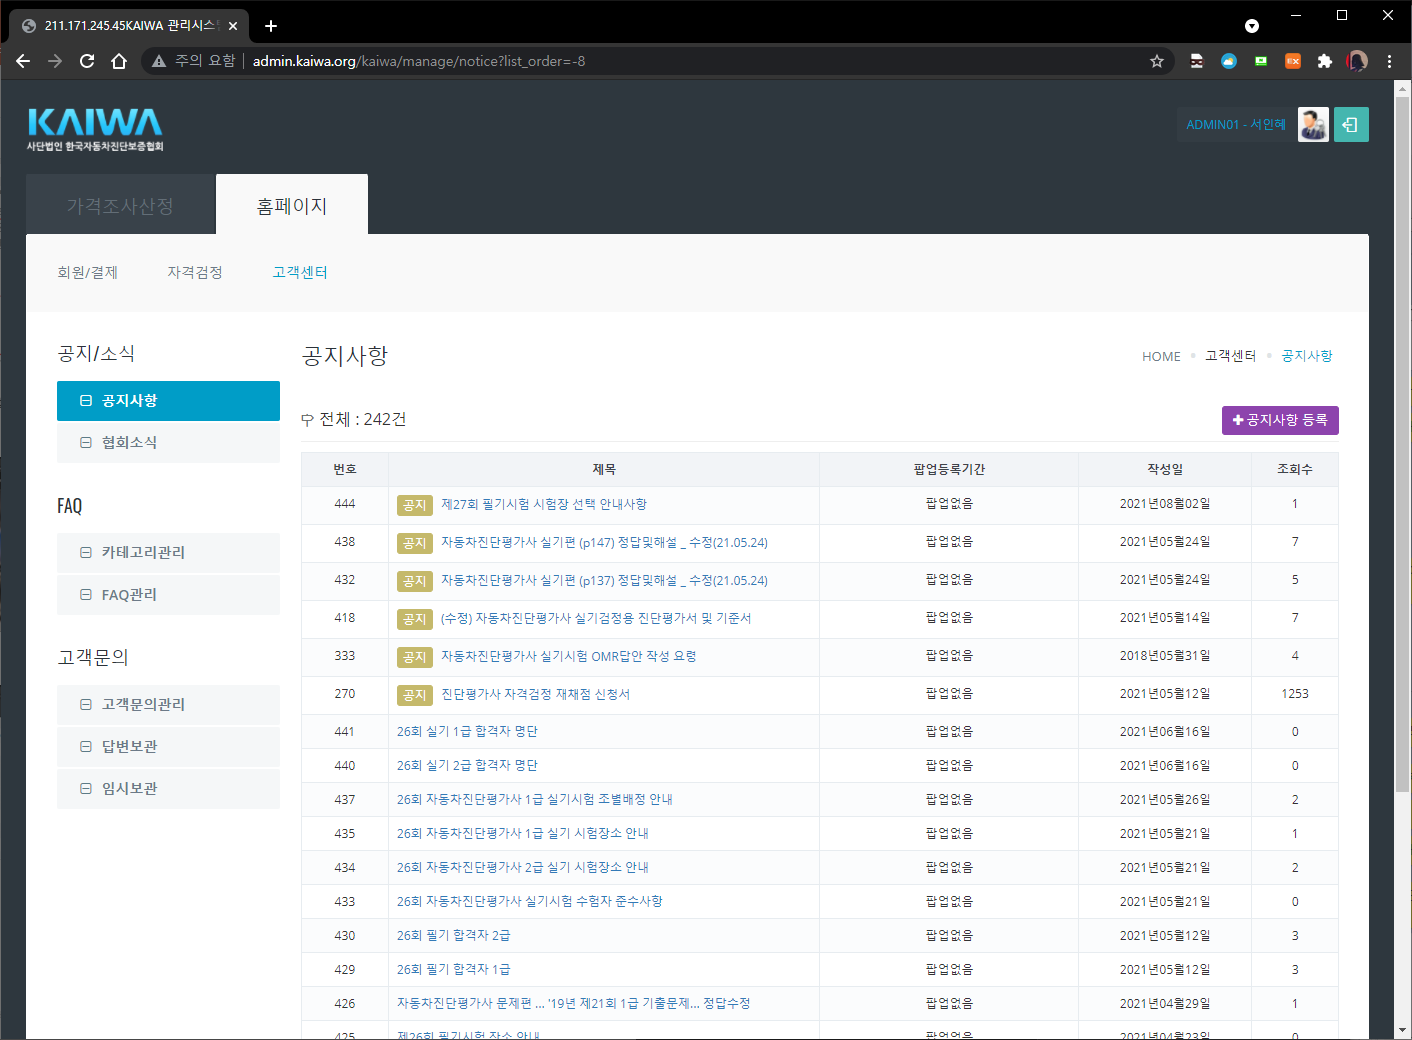Open browser home page icon

click(x=119, y=61)
